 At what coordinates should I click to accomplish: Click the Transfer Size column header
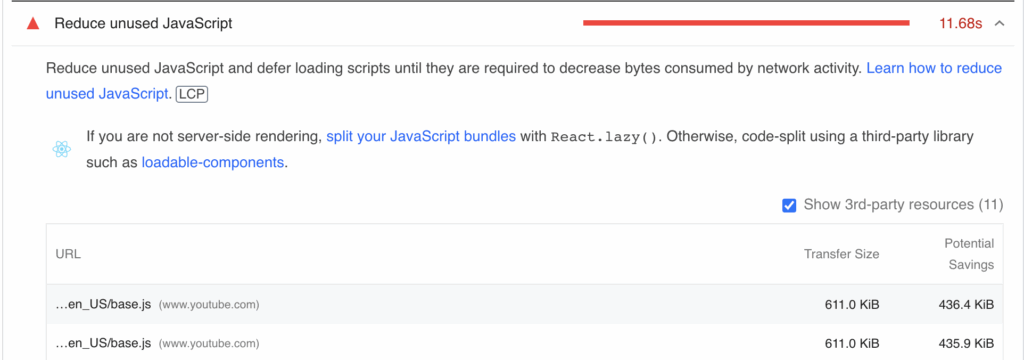click(841, 254)
